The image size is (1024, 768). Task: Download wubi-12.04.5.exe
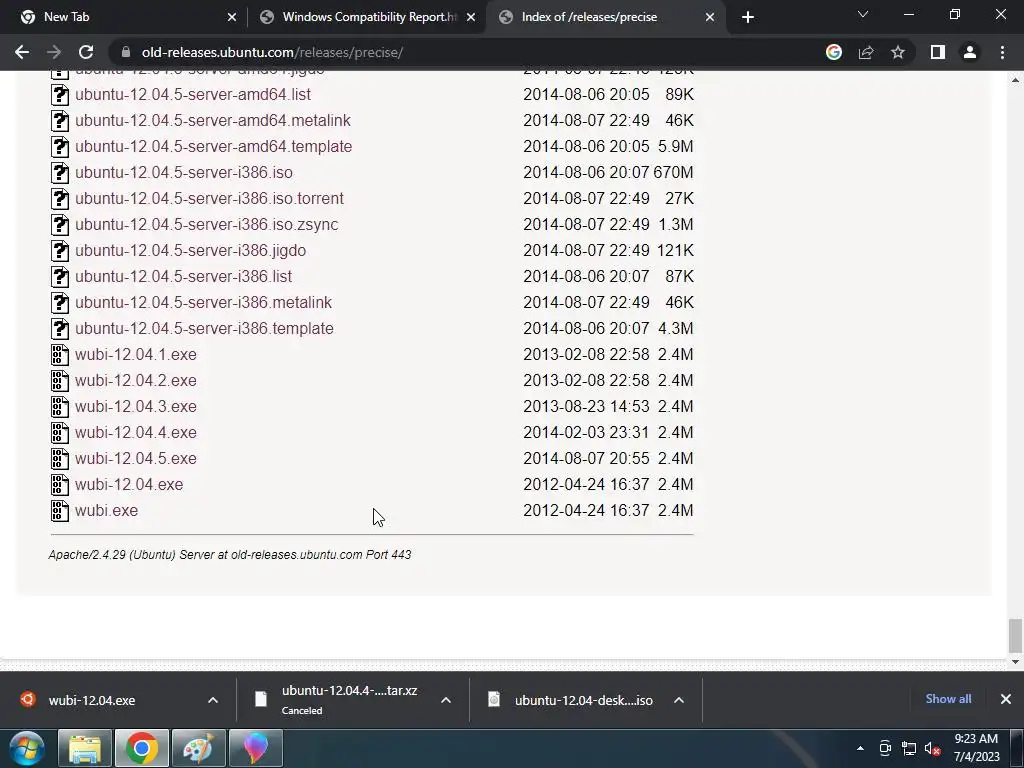click(x=136, y=458)
